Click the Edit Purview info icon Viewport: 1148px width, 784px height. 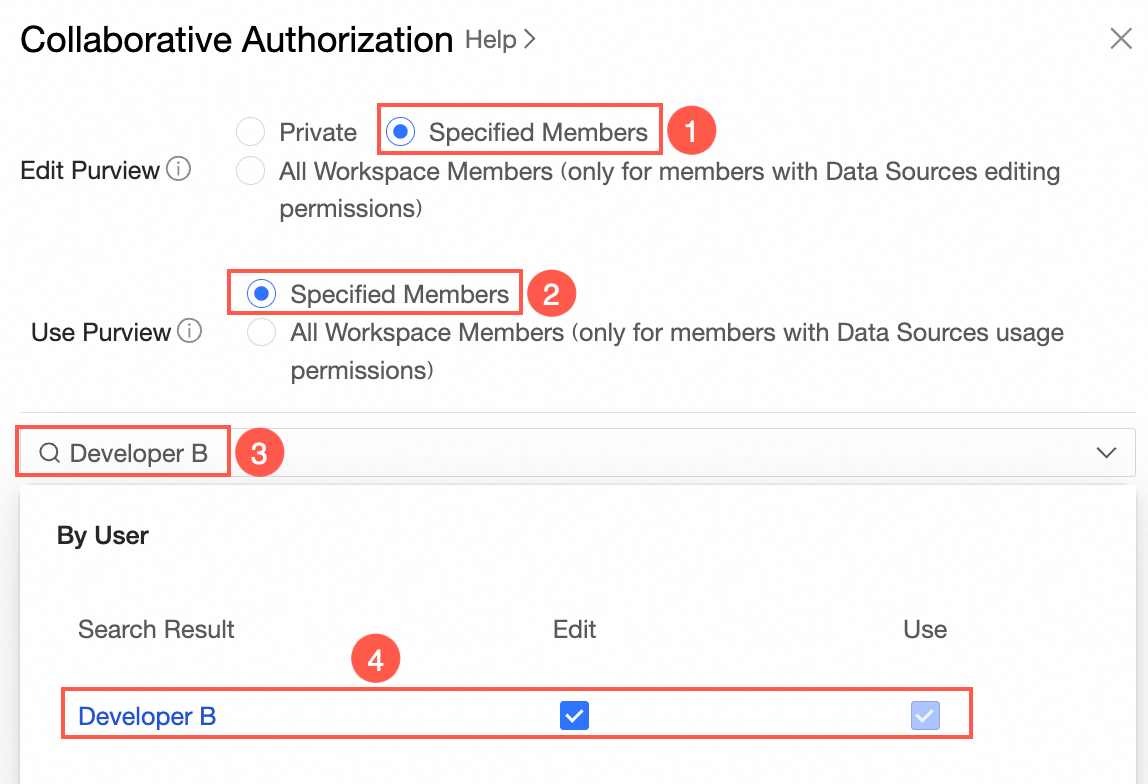pyautogui.click(x=178, y=170)
